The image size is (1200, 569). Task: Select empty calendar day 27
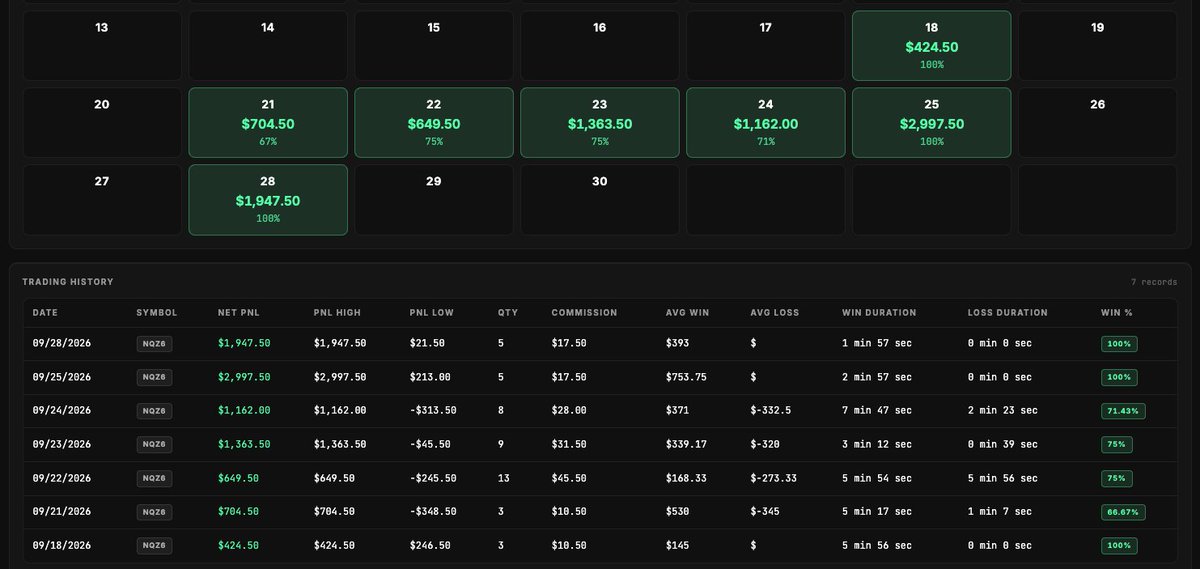coord(102,200)
